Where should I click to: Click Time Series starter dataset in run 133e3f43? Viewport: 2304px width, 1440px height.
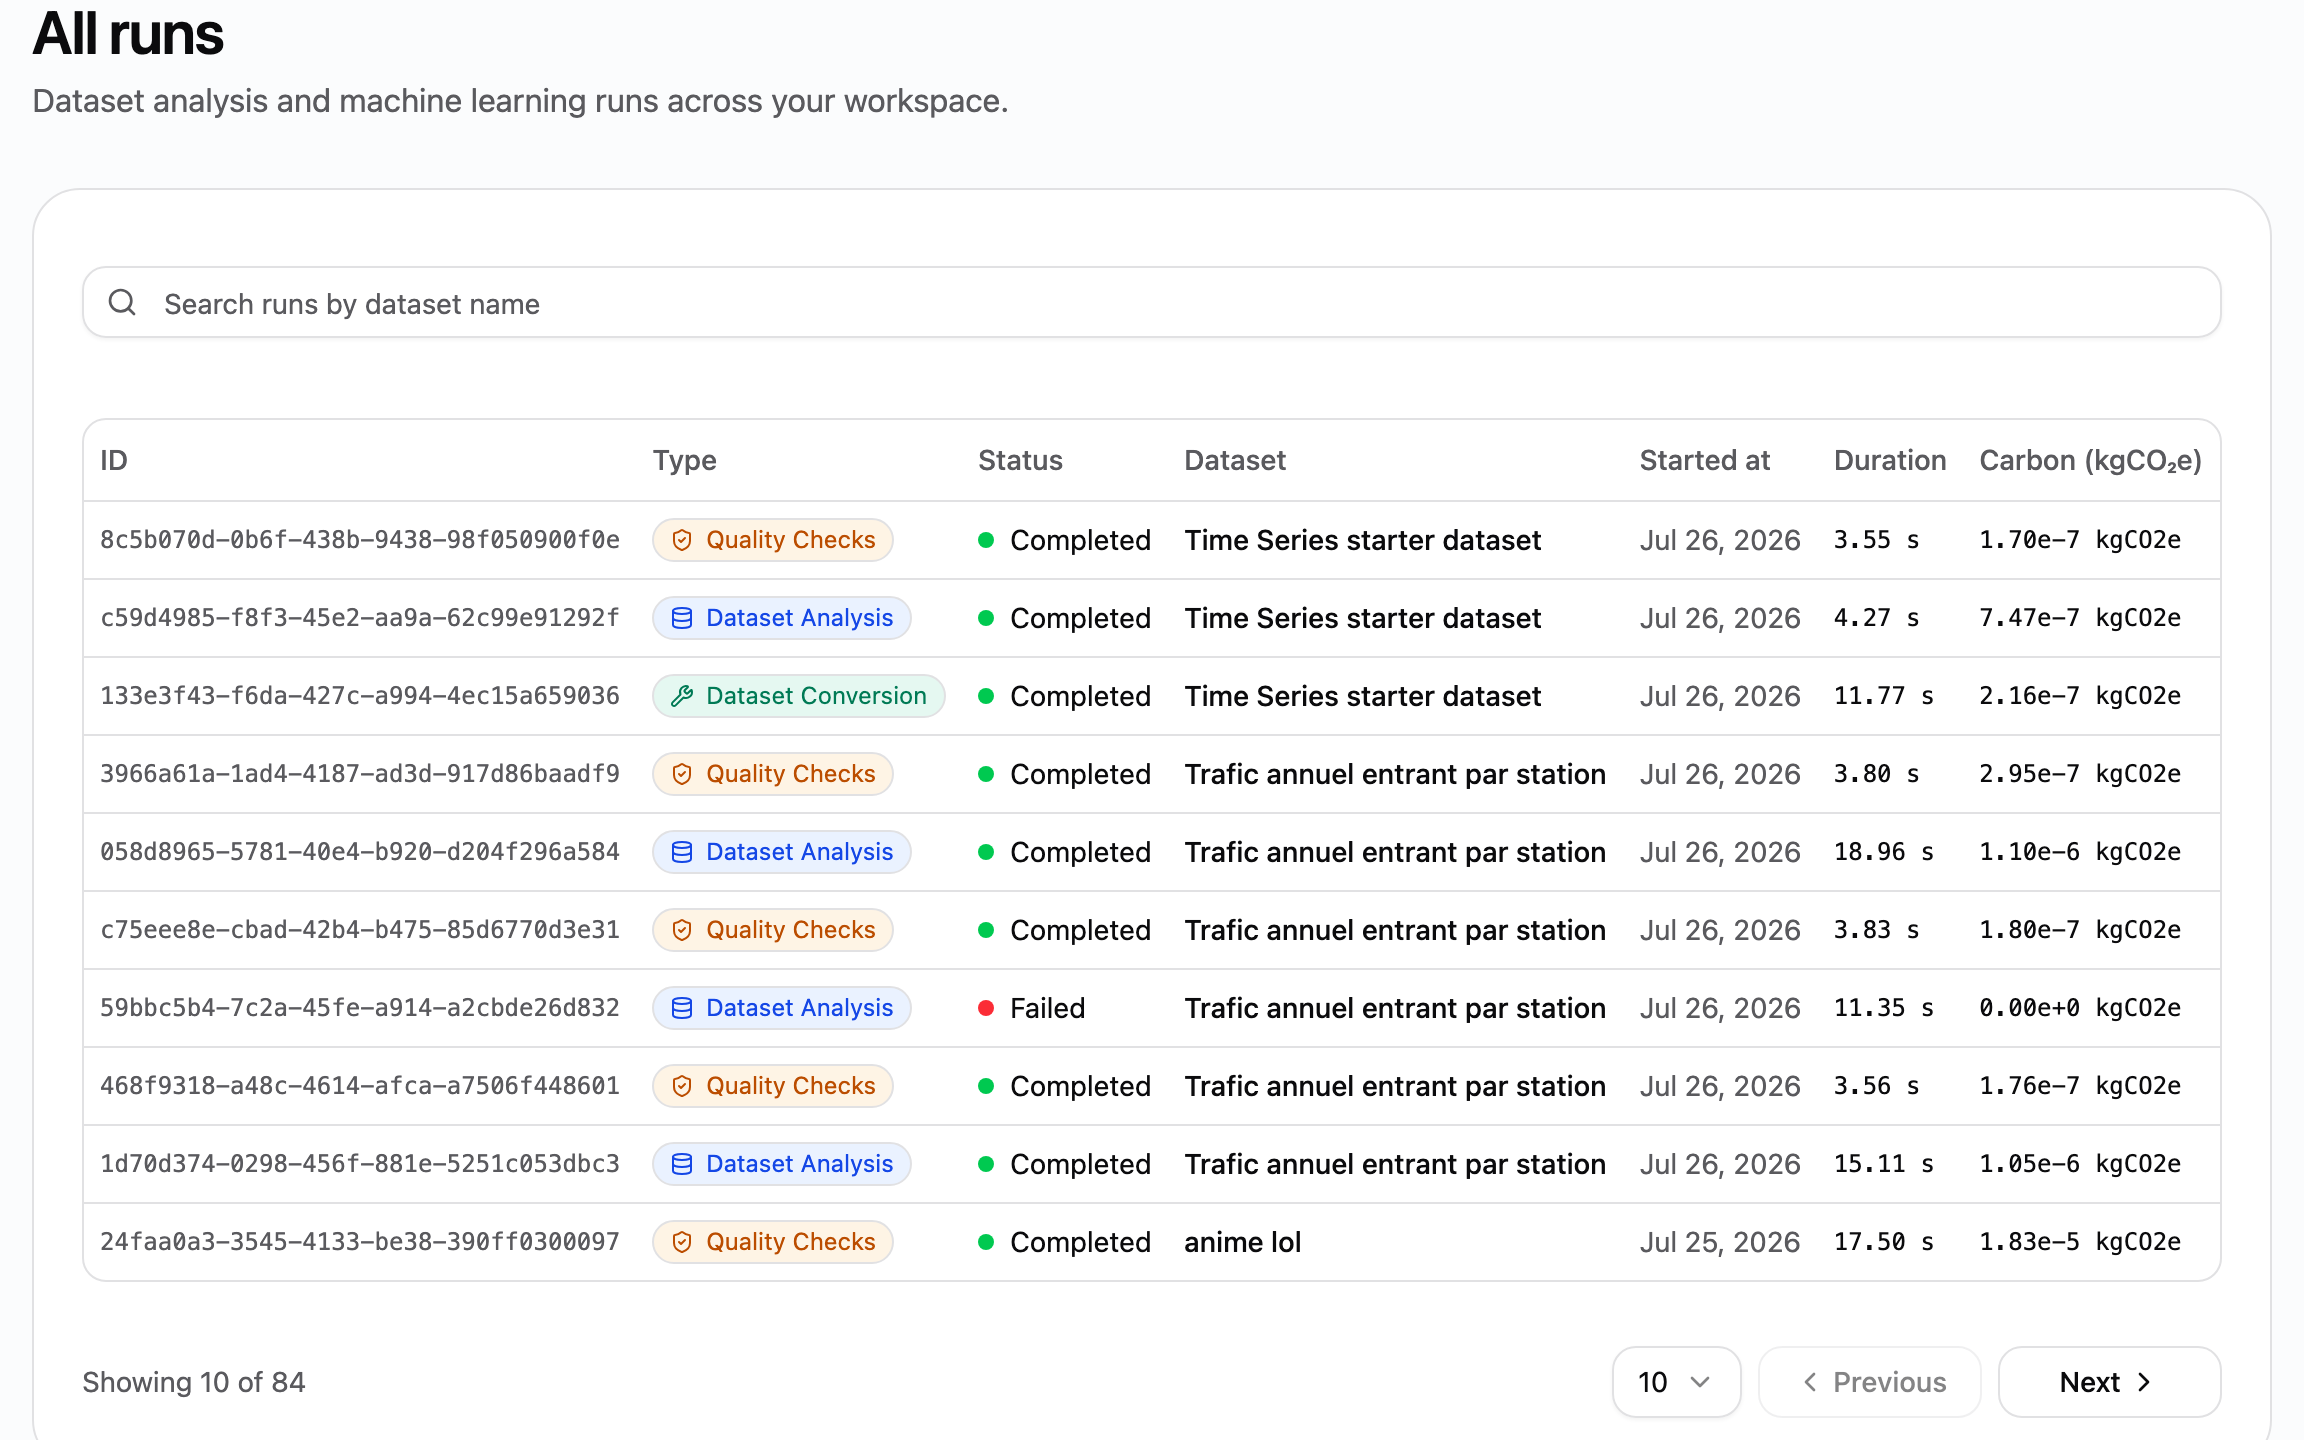[x=1363, y=696]
